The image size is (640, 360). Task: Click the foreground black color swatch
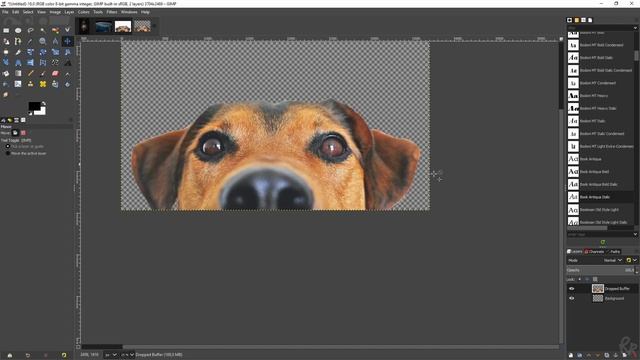point(33,106)
